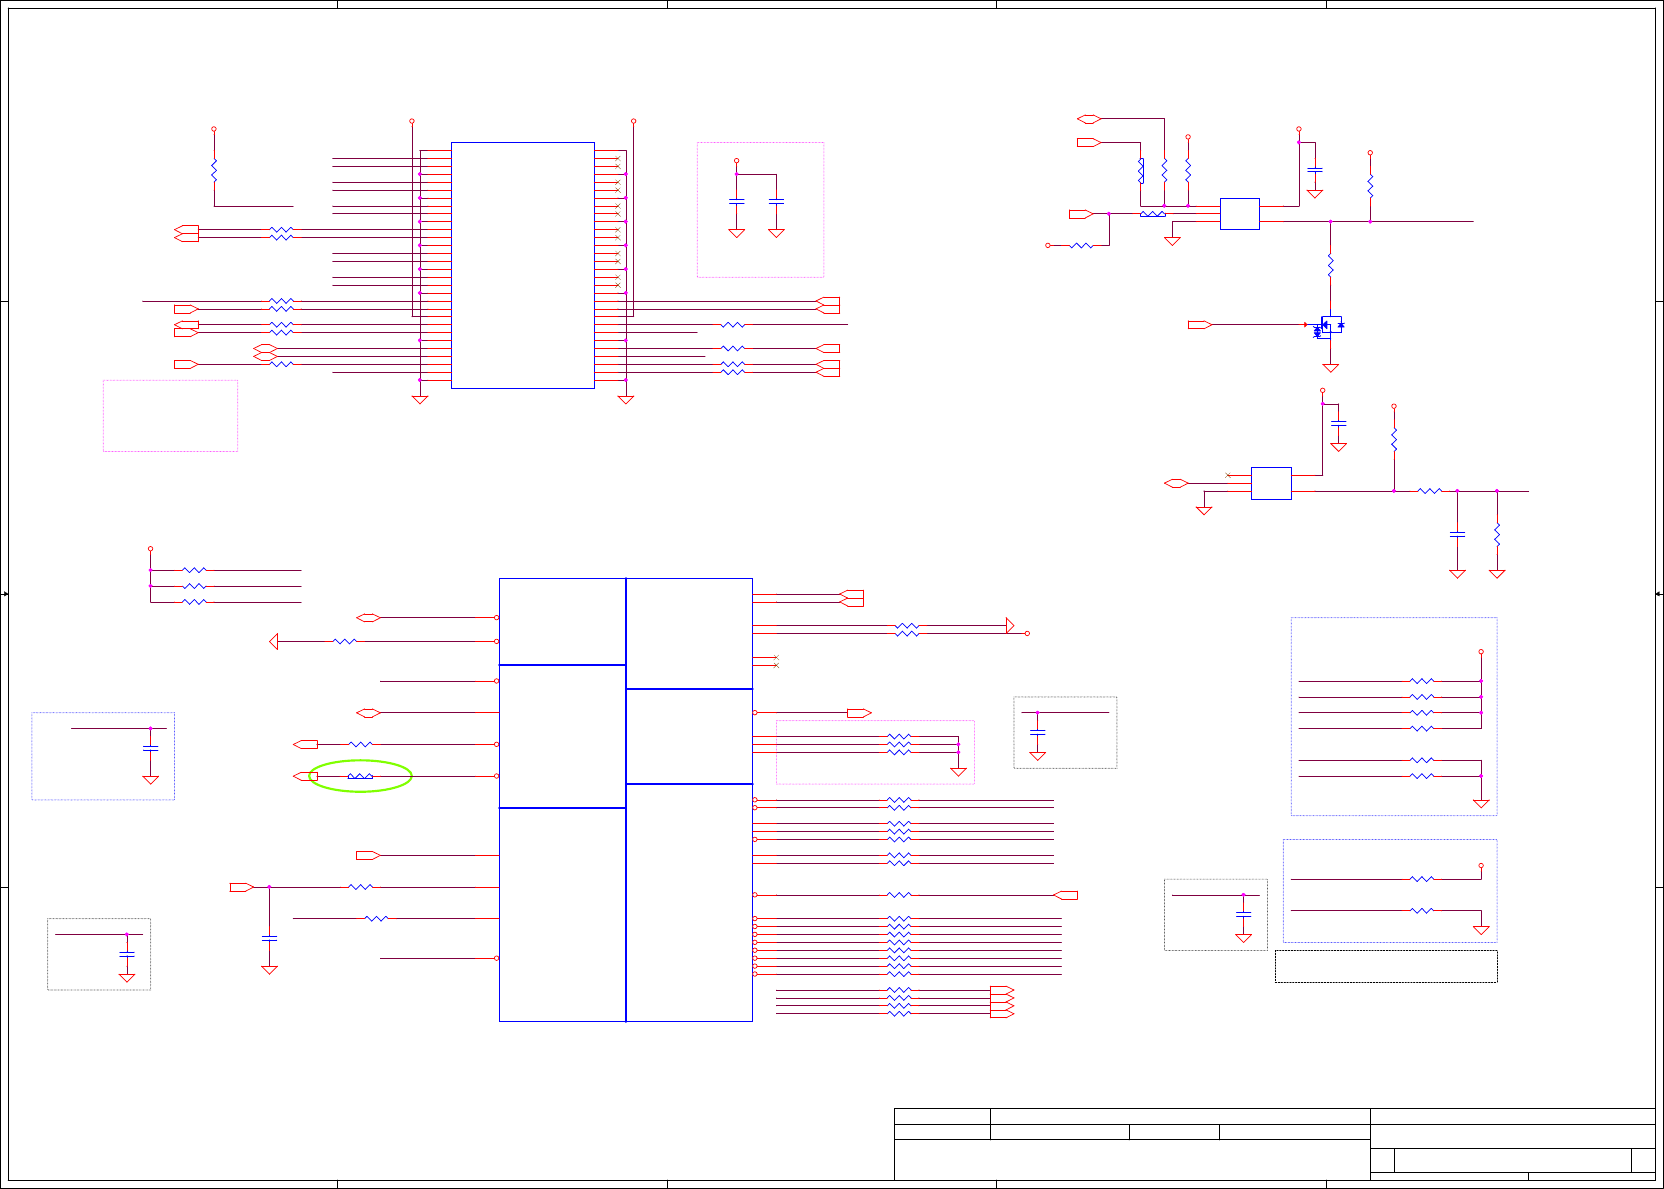Select the boxed horizontal component left of the upper-right IC
This screenshot has width=1664, height=1189.
click(x=1152, y=214)
